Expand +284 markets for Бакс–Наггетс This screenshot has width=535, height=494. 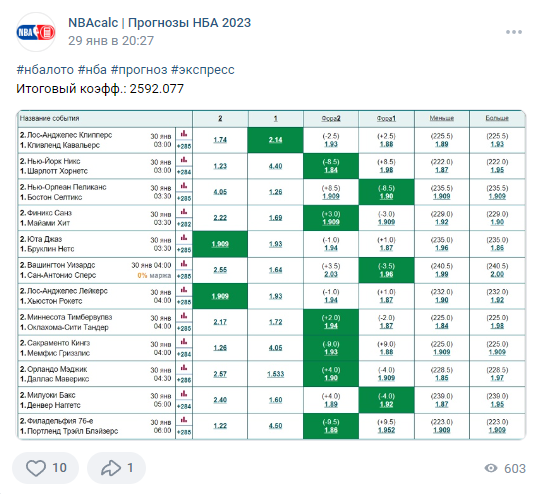[x=184, y=406]
